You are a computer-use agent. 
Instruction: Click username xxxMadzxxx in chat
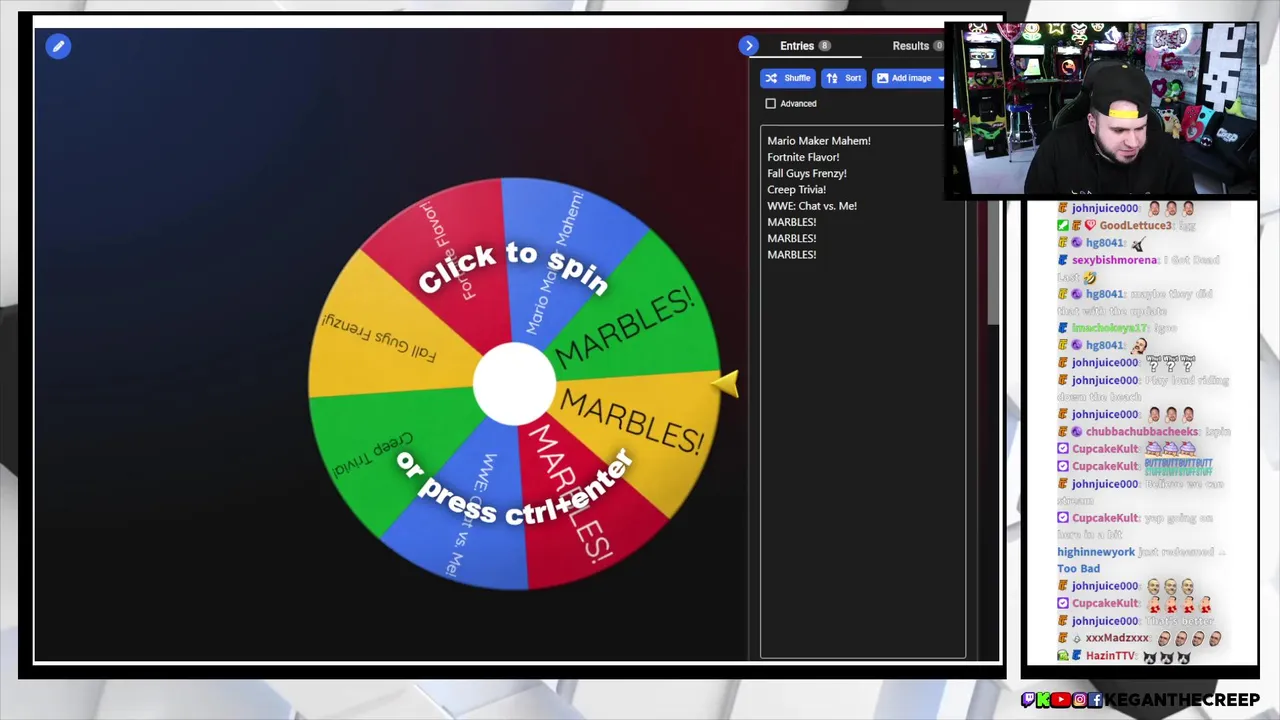point(1117,638)
